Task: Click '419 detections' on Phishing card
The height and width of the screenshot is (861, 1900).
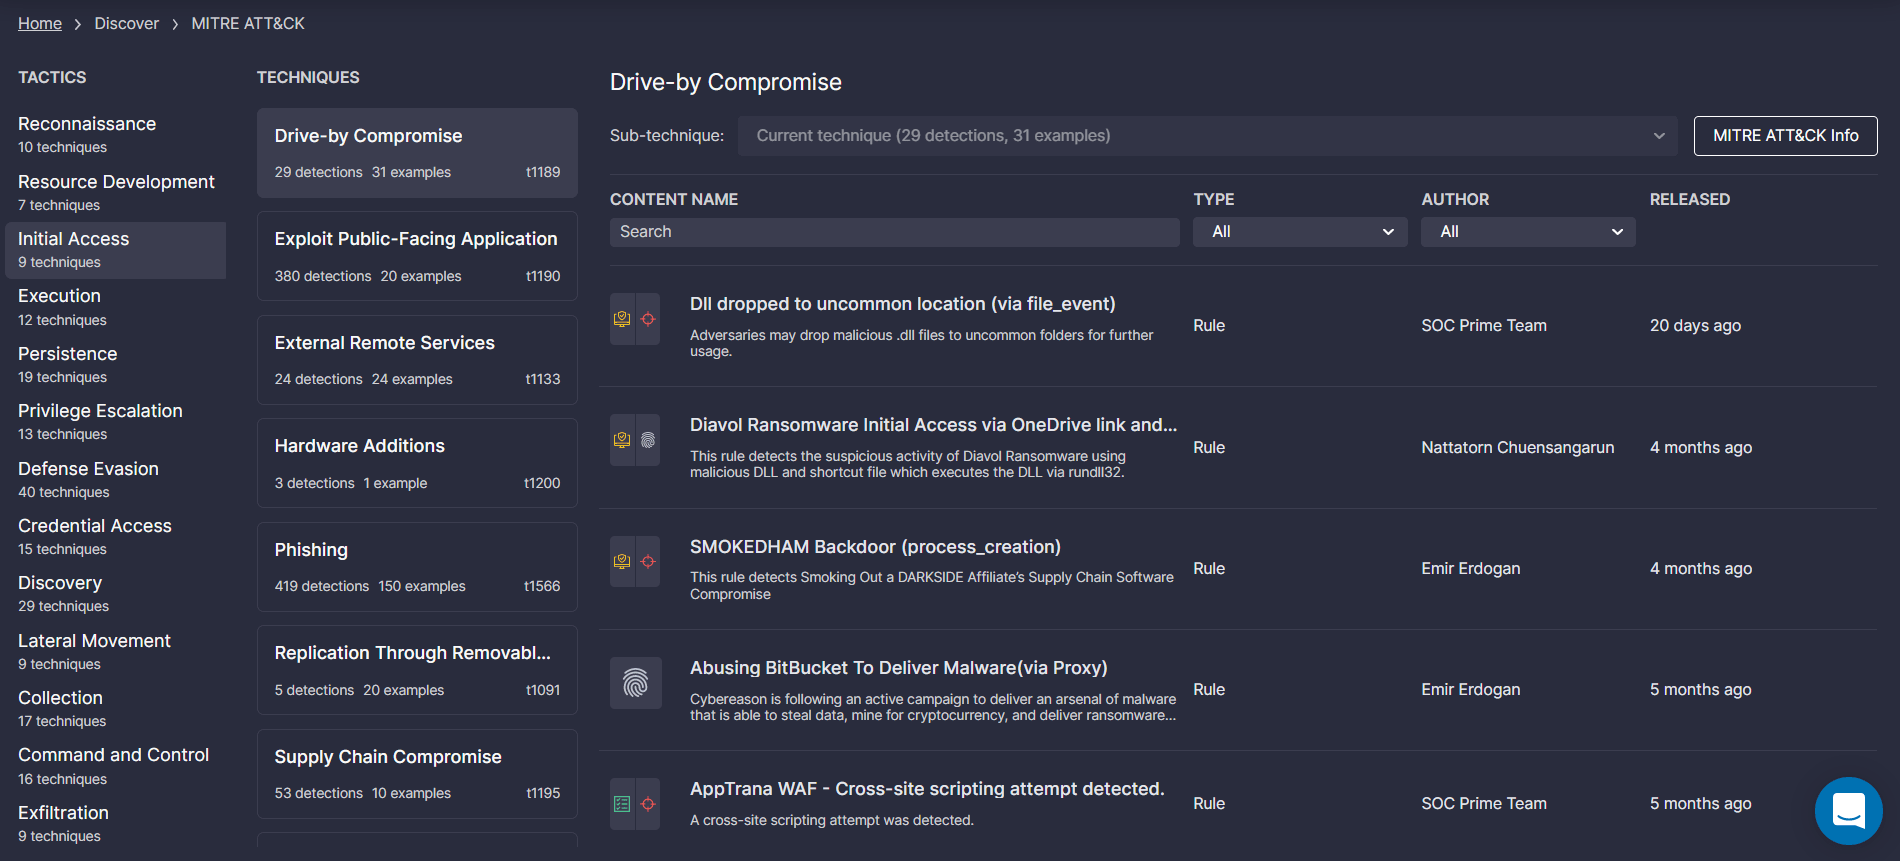Action: (x=322, y=586)
